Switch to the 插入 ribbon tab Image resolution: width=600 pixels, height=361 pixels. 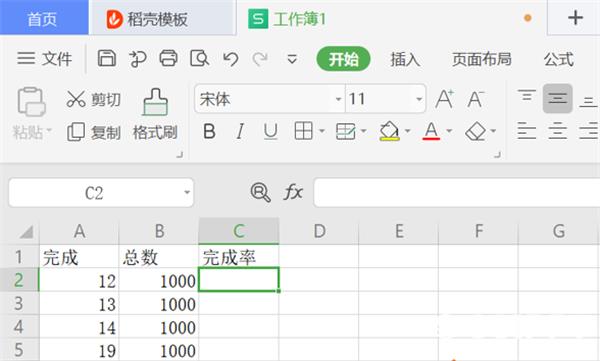405,59
